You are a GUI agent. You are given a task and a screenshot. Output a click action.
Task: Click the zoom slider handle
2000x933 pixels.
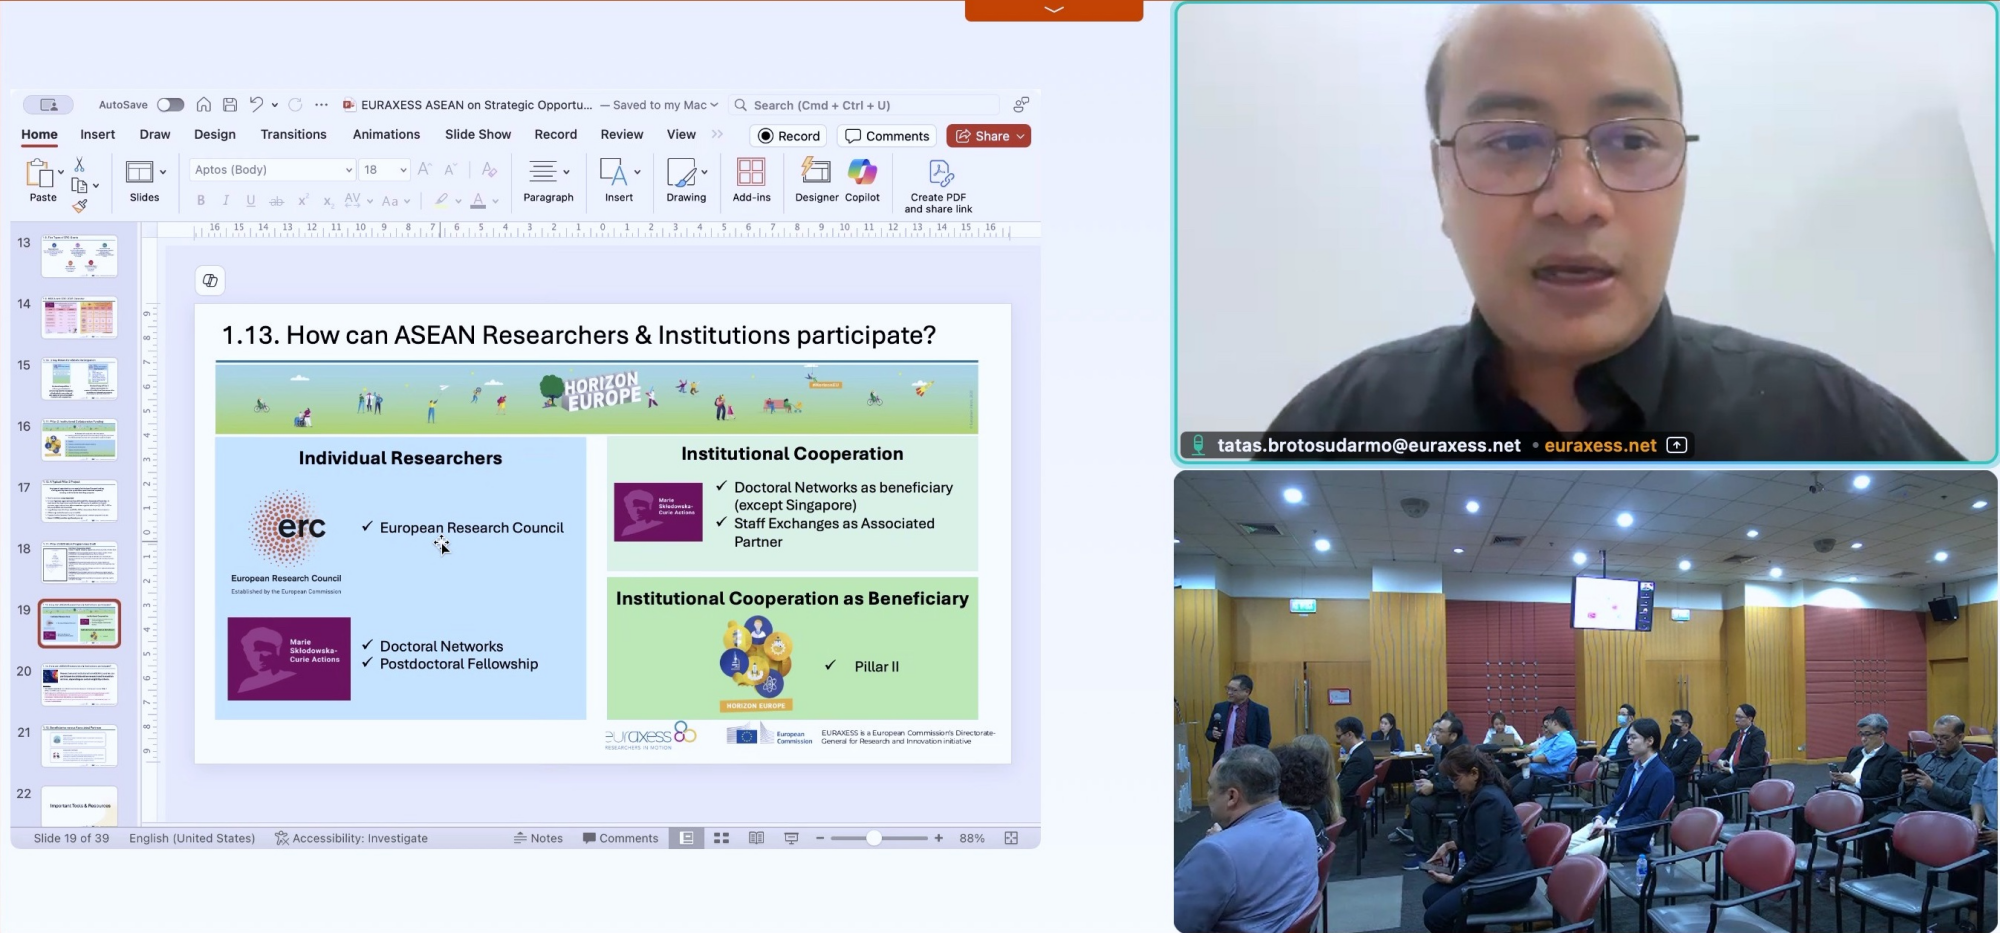coord(874,838)
